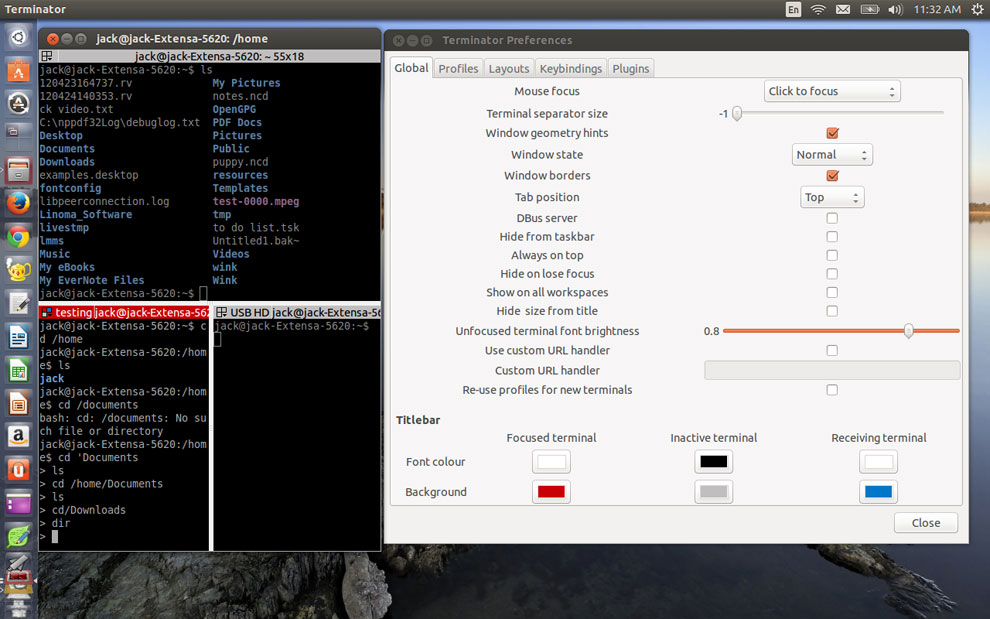The height and width of the screenshot is (619, 990).
Task: Open the Mouse focus dropdown
Action: pyautogui.click(x=832, y=91)
